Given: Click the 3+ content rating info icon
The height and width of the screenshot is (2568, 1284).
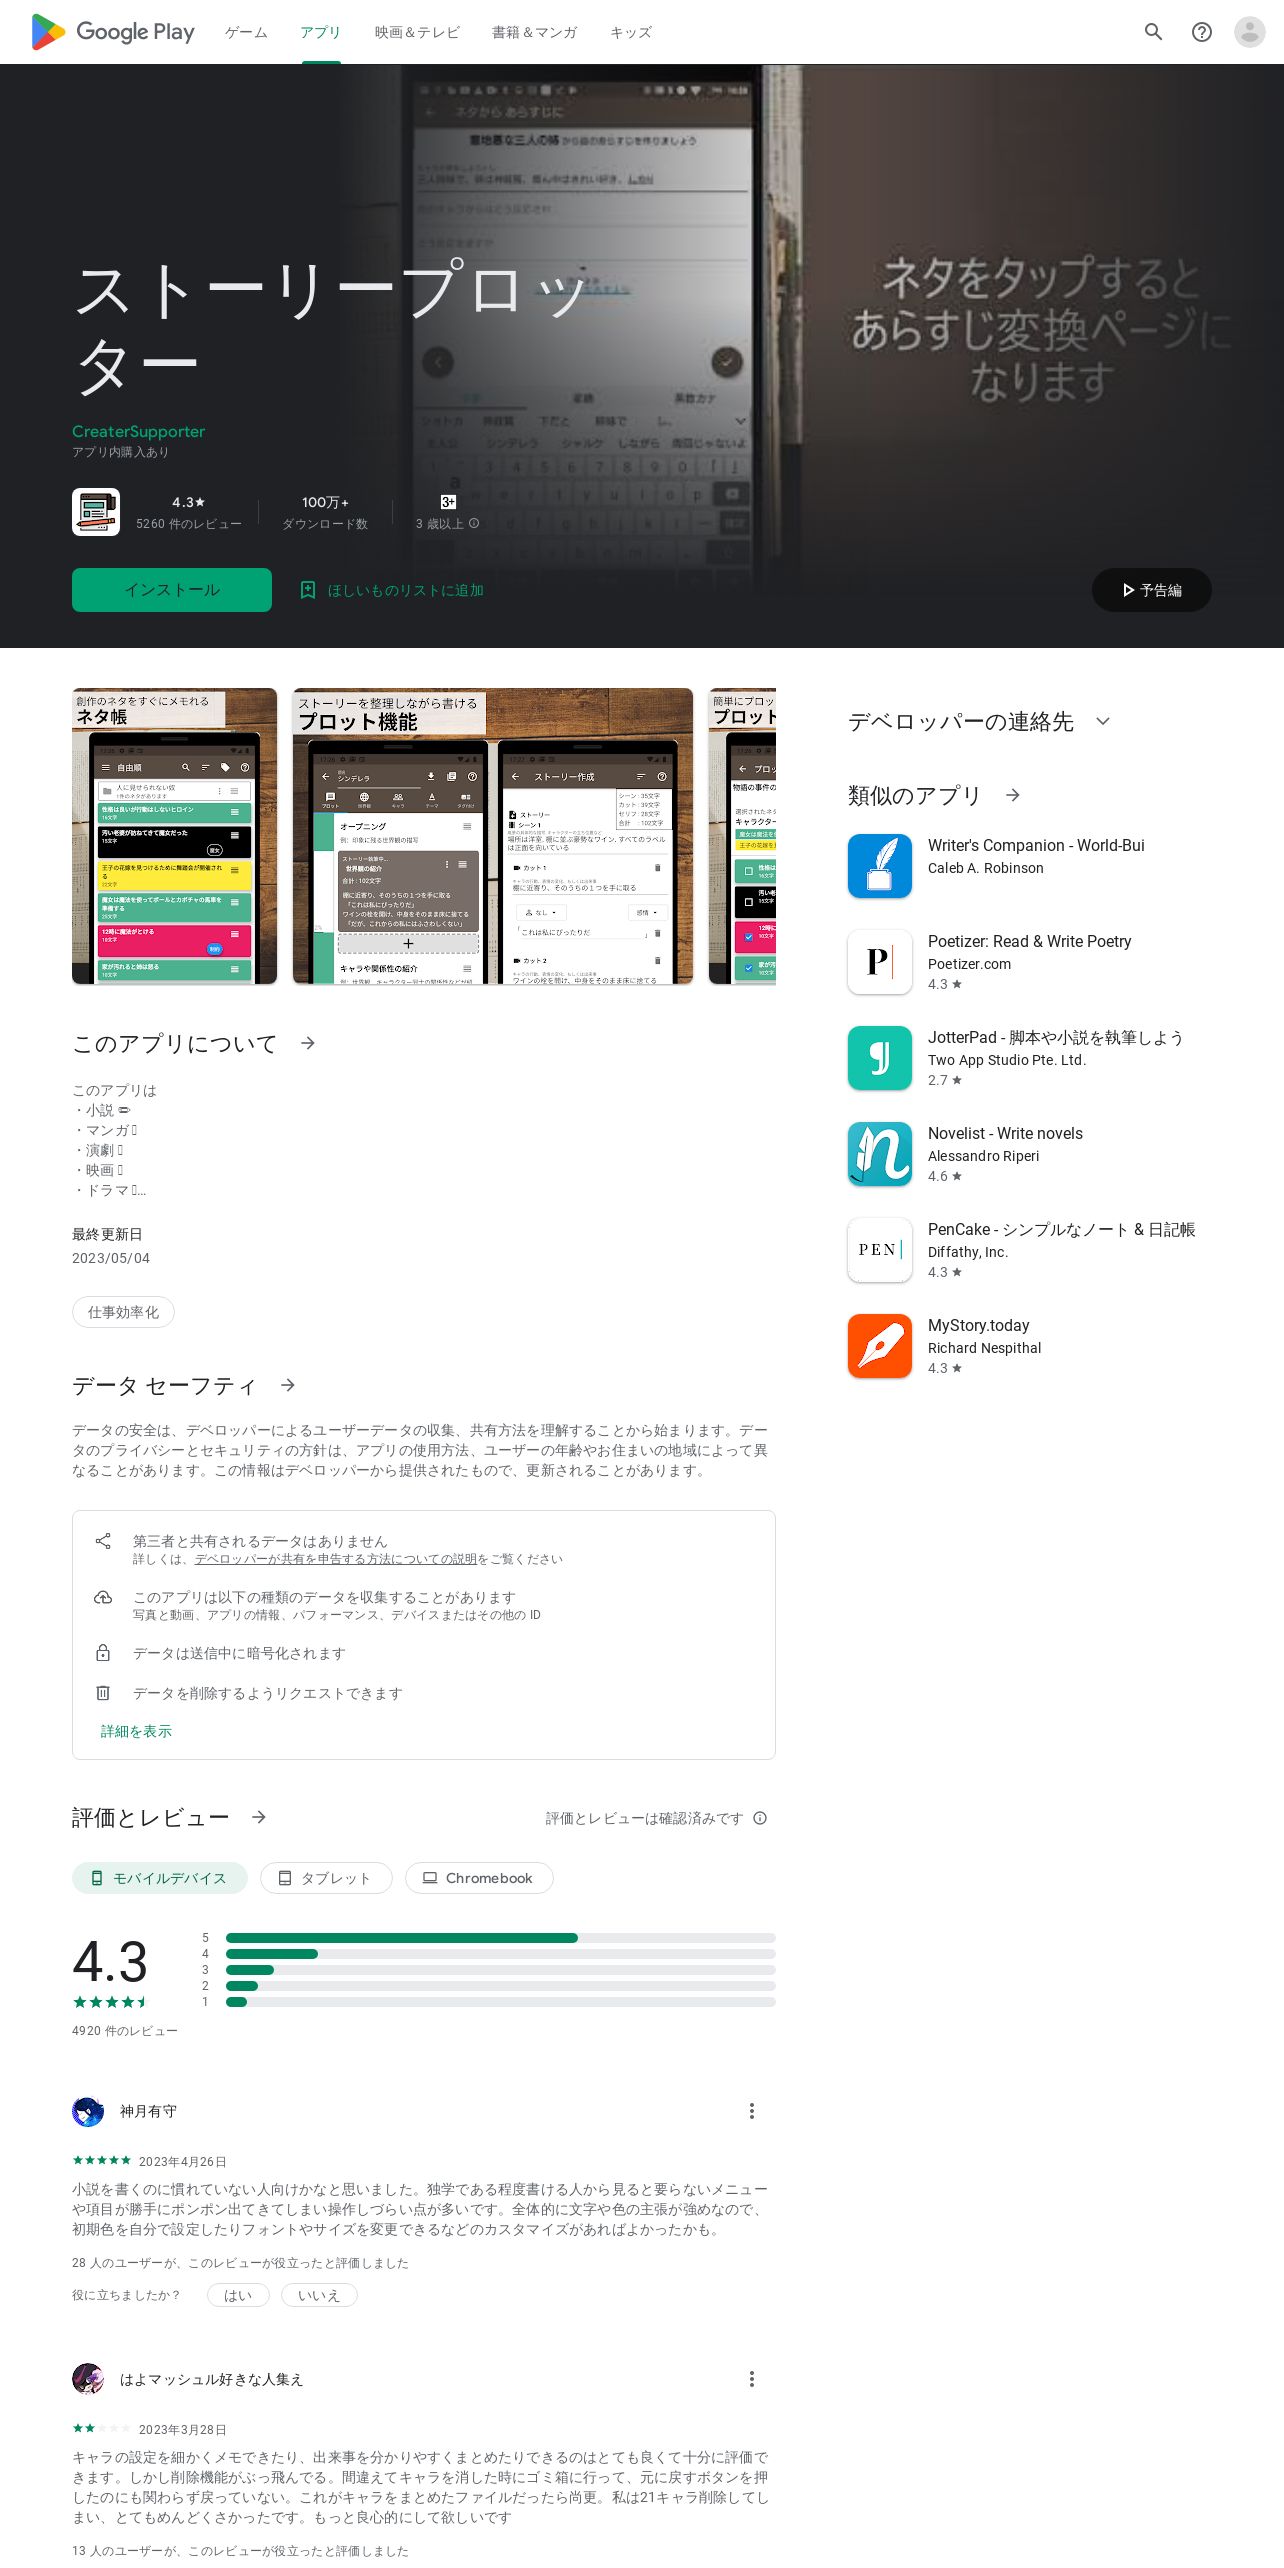Looking at the screenshot, I should (474, 524).
